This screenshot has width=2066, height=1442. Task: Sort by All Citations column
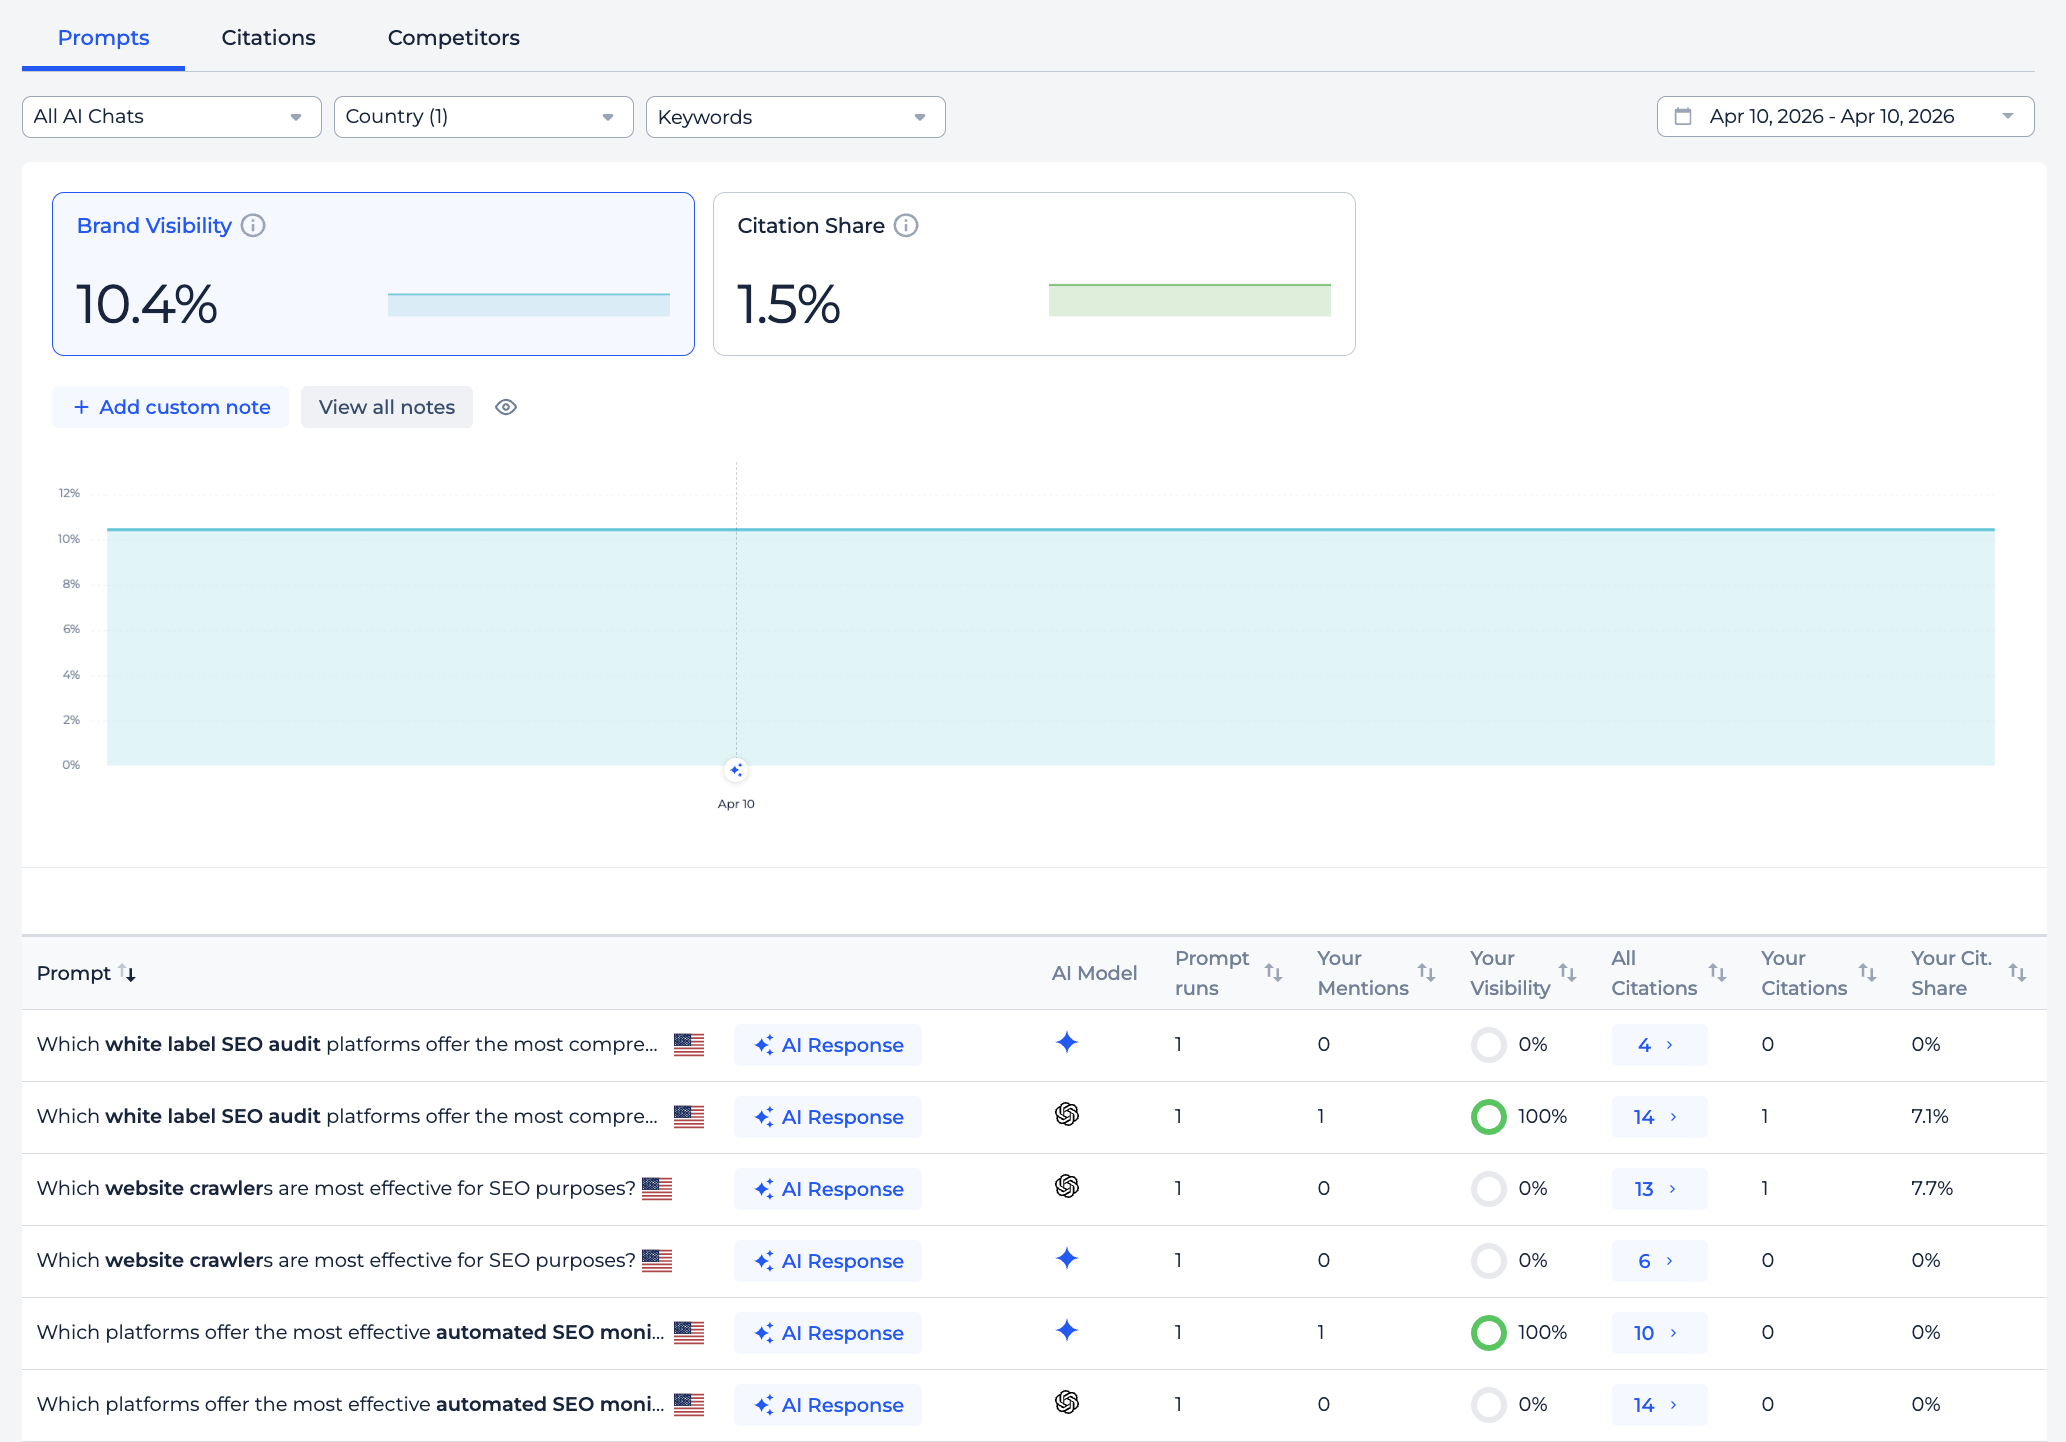point(1717,973)
